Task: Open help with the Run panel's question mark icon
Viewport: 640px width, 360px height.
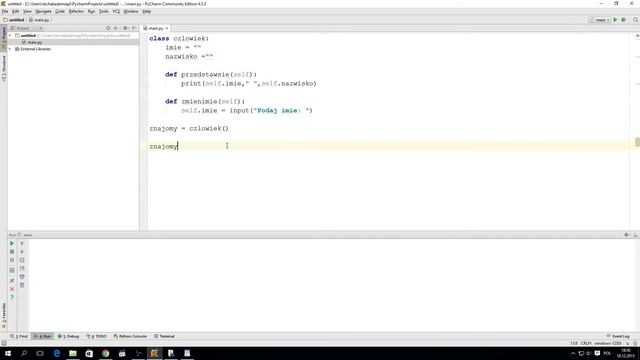Action: tap(12, 297)
